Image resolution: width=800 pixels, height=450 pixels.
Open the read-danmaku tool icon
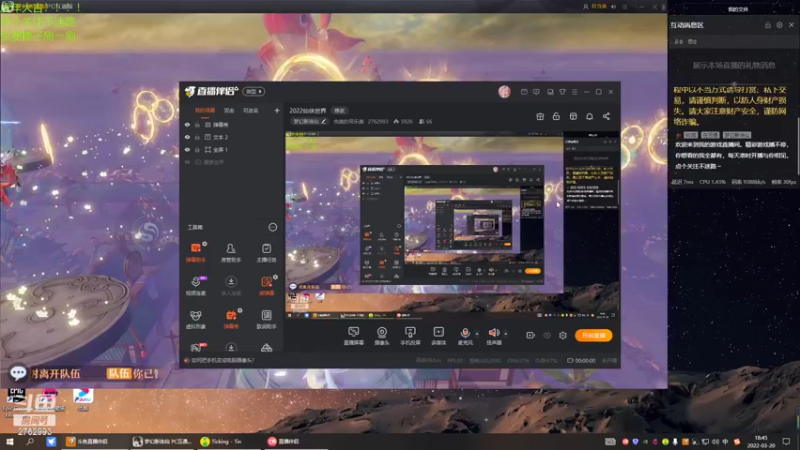click(x=266, y=285)
